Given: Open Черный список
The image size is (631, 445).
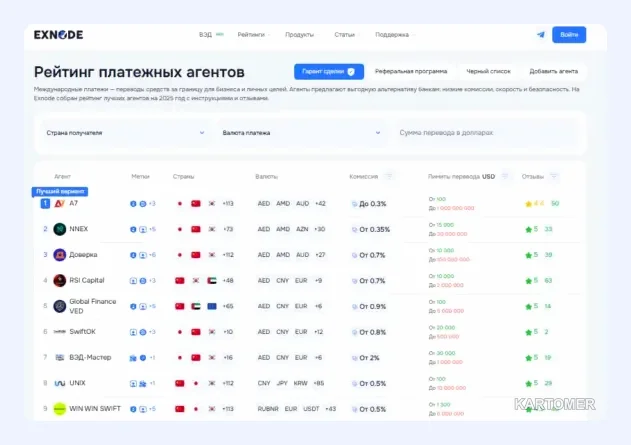Looking at the screenshot, I should 488,71.
